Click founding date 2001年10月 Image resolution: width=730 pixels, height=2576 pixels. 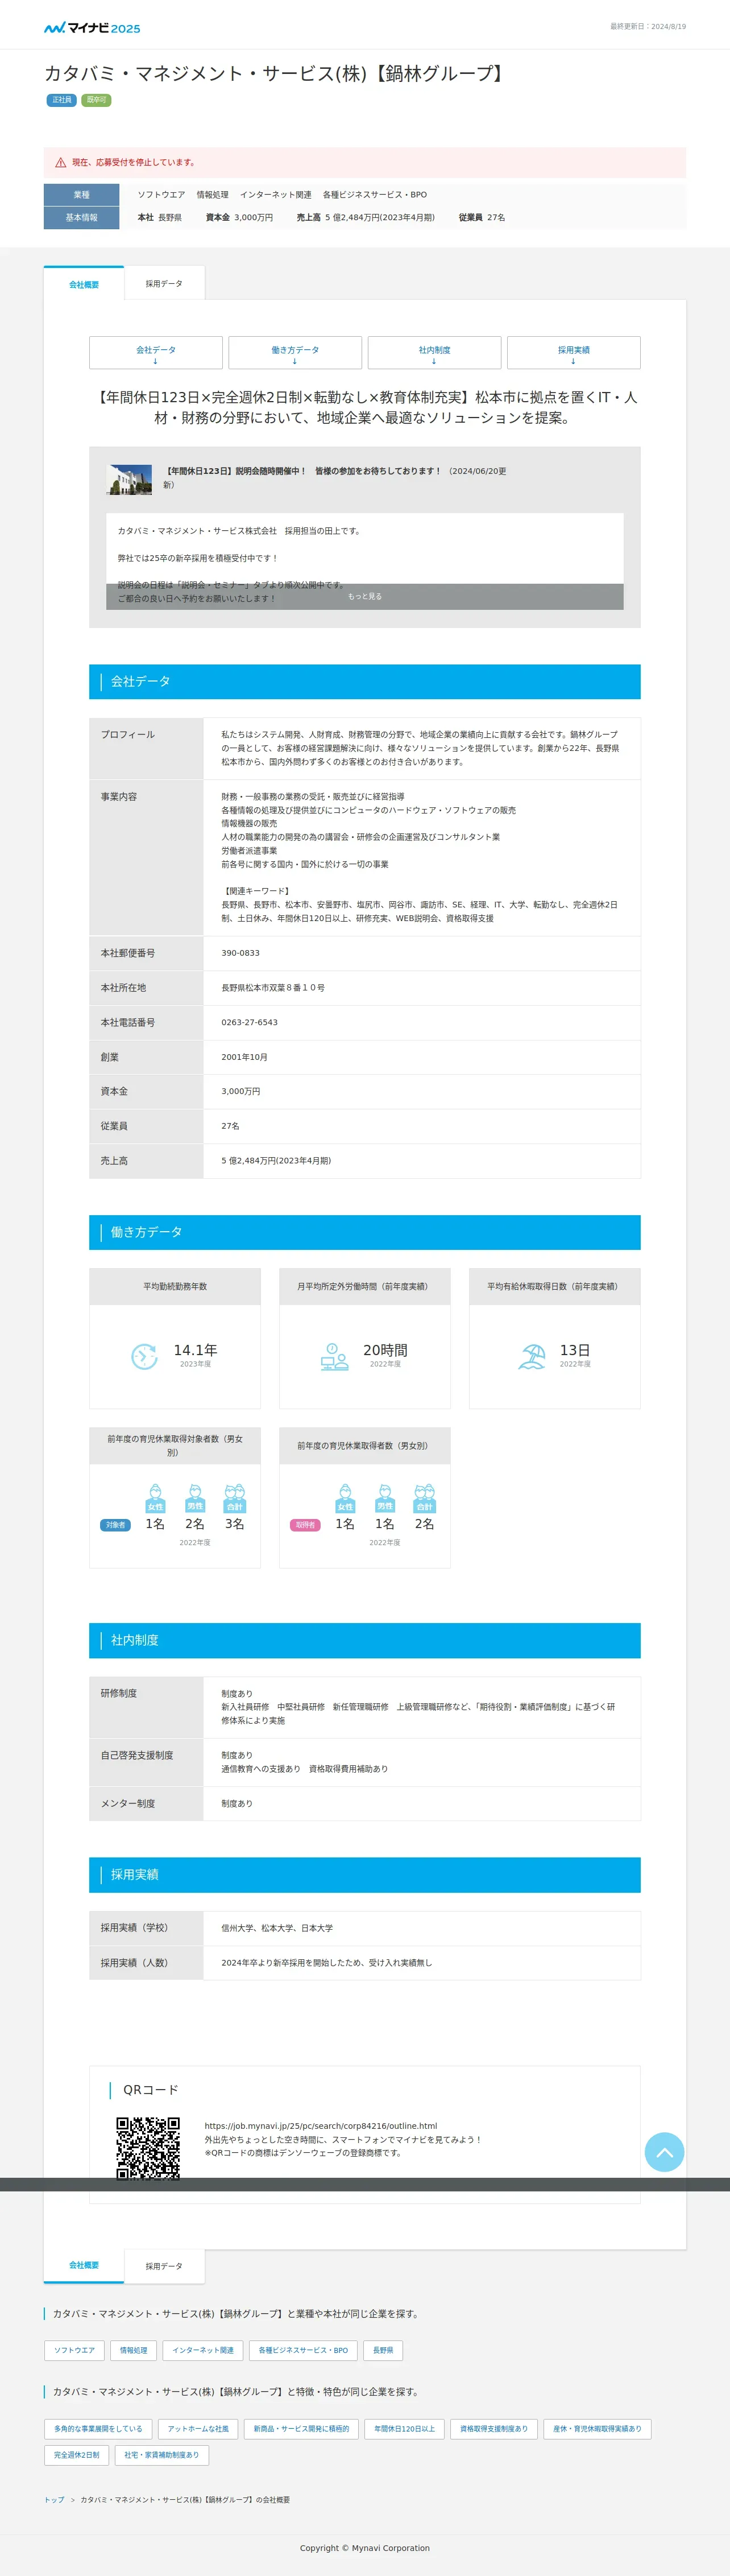245,1057
